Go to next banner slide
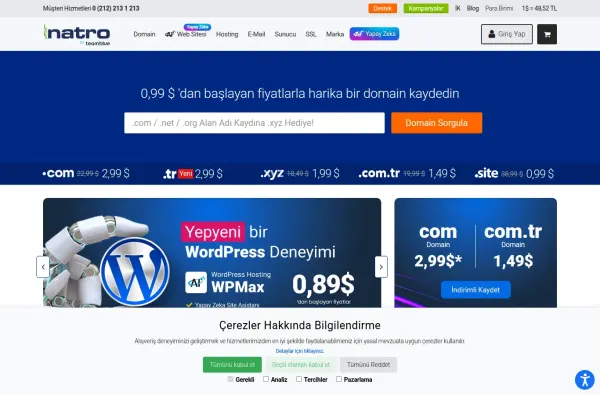 tap(381, 267)
